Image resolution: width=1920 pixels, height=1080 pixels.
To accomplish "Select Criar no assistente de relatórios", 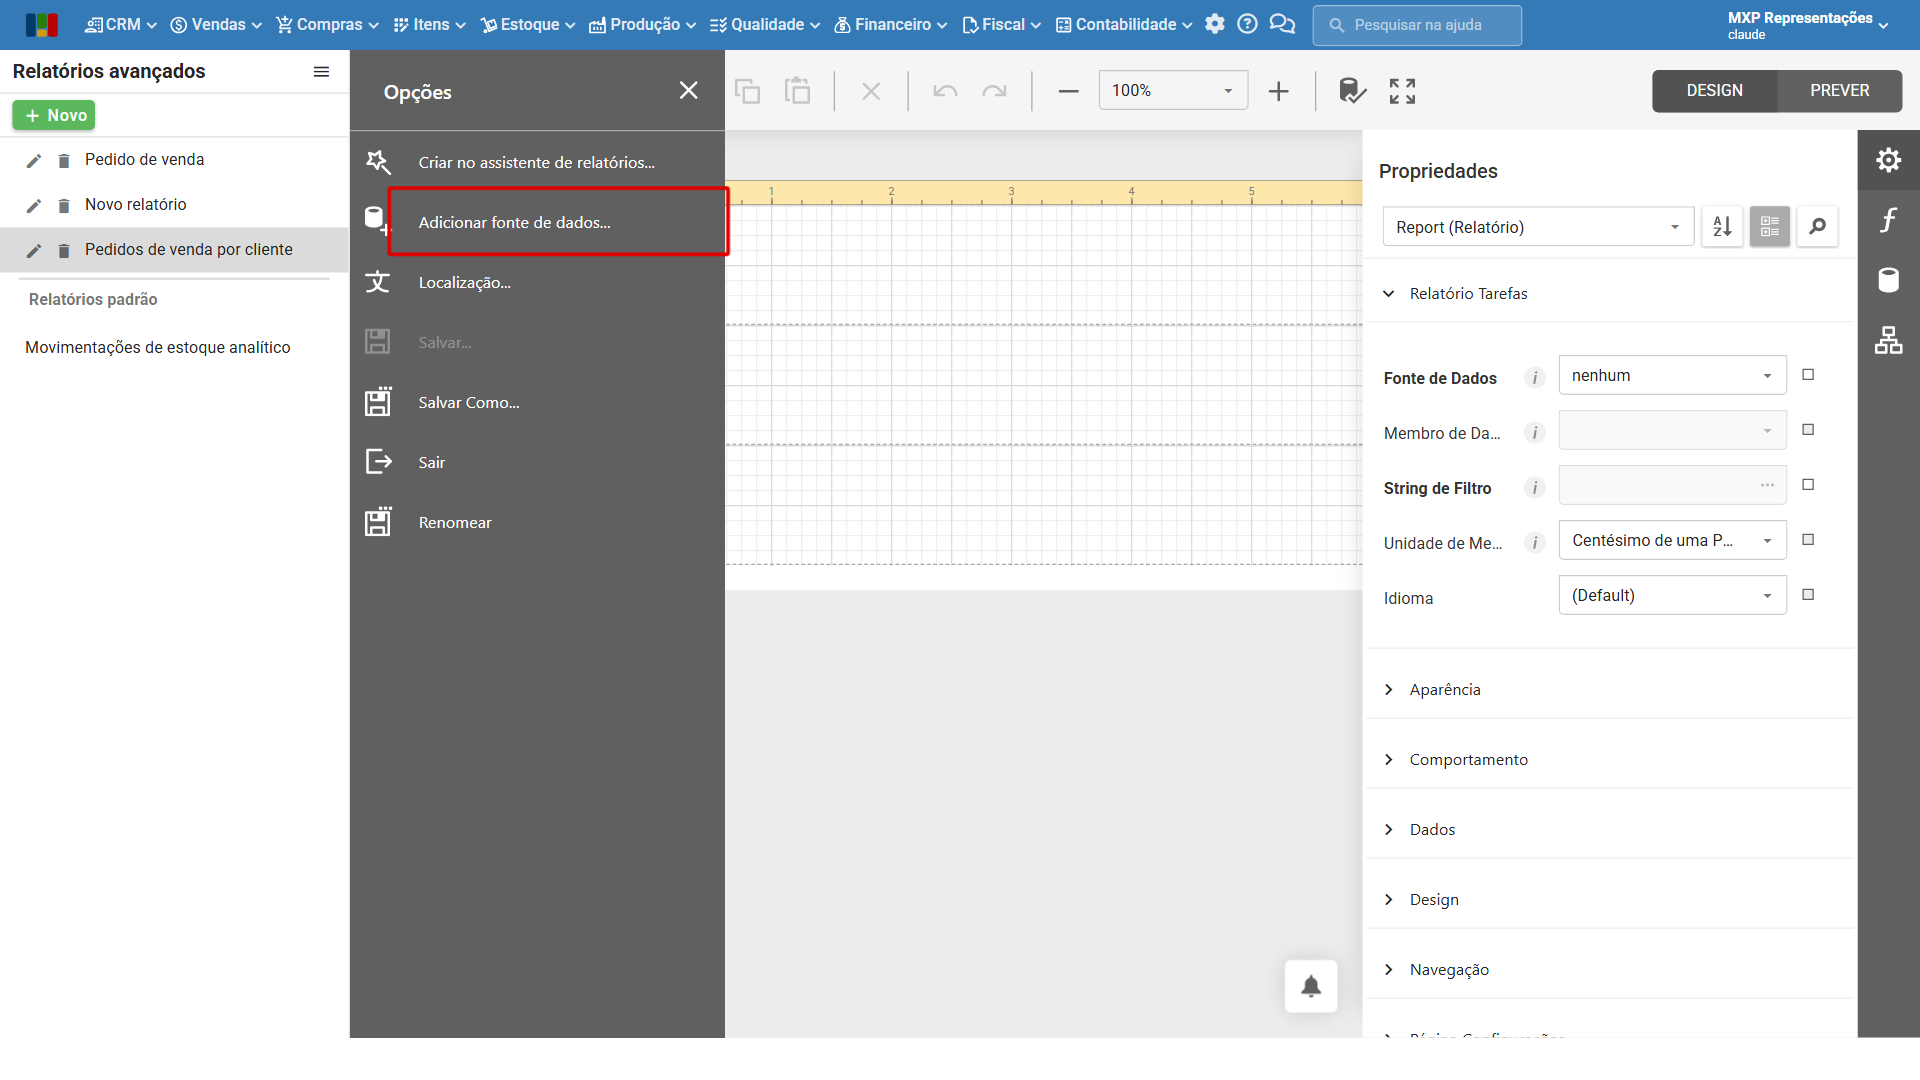I will (x=537, y=162).
